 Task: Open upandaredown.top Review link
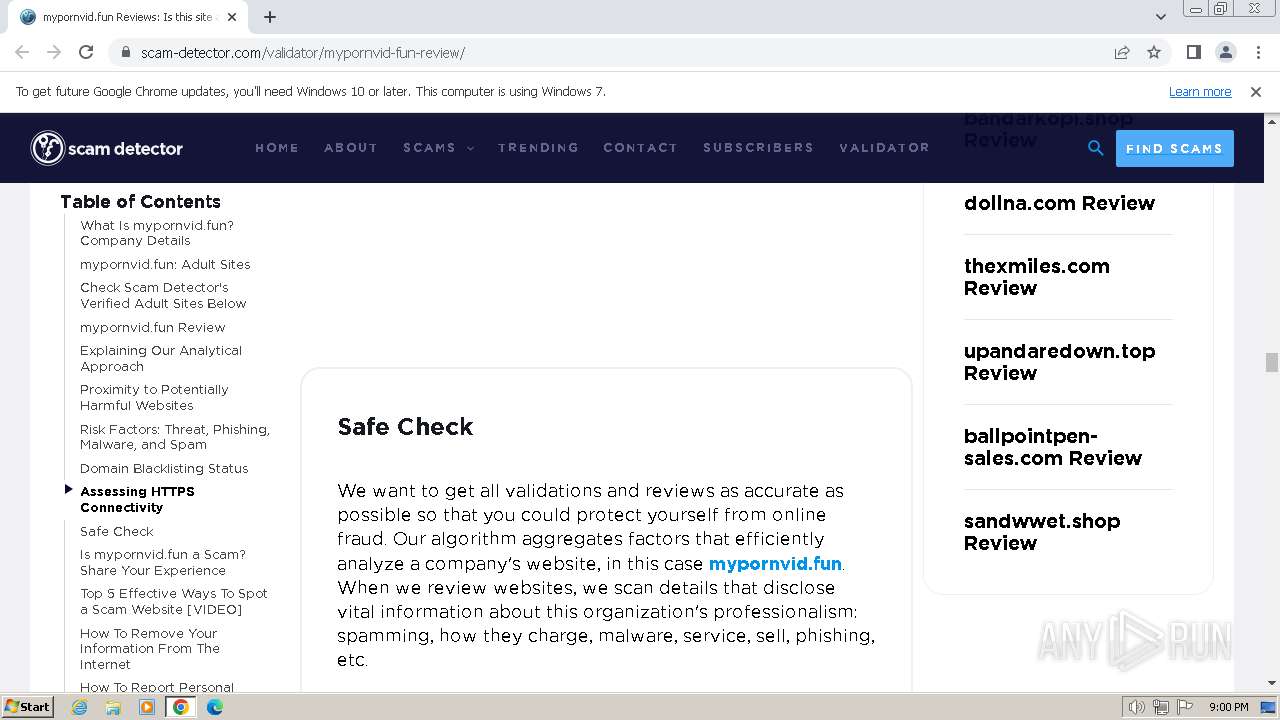[1059, 362]
